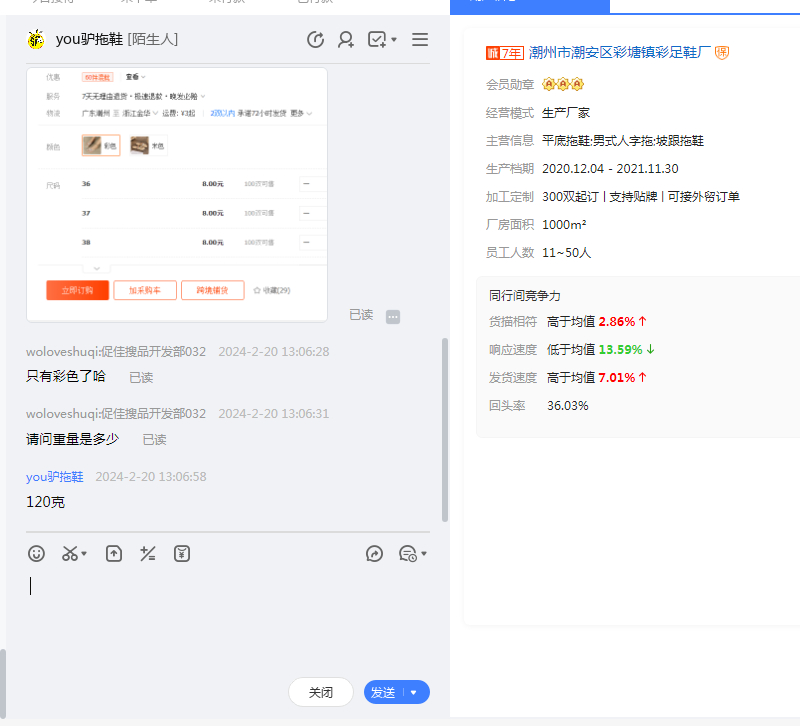The image size is (800, 726).
Task: Expand the dropdown arrow next to checklist icon
Action: pyautogui.click(x=394, y=39)
